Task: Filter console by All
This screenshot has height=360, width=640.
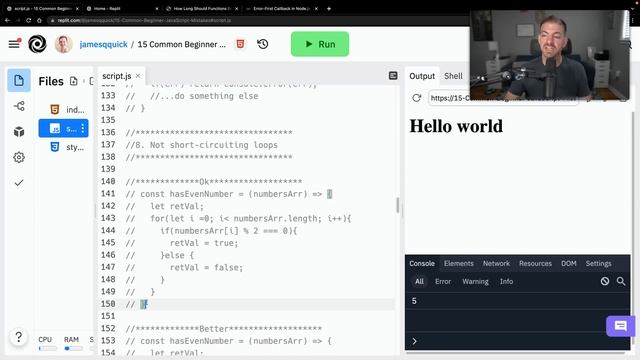Action: coord(419,281)
